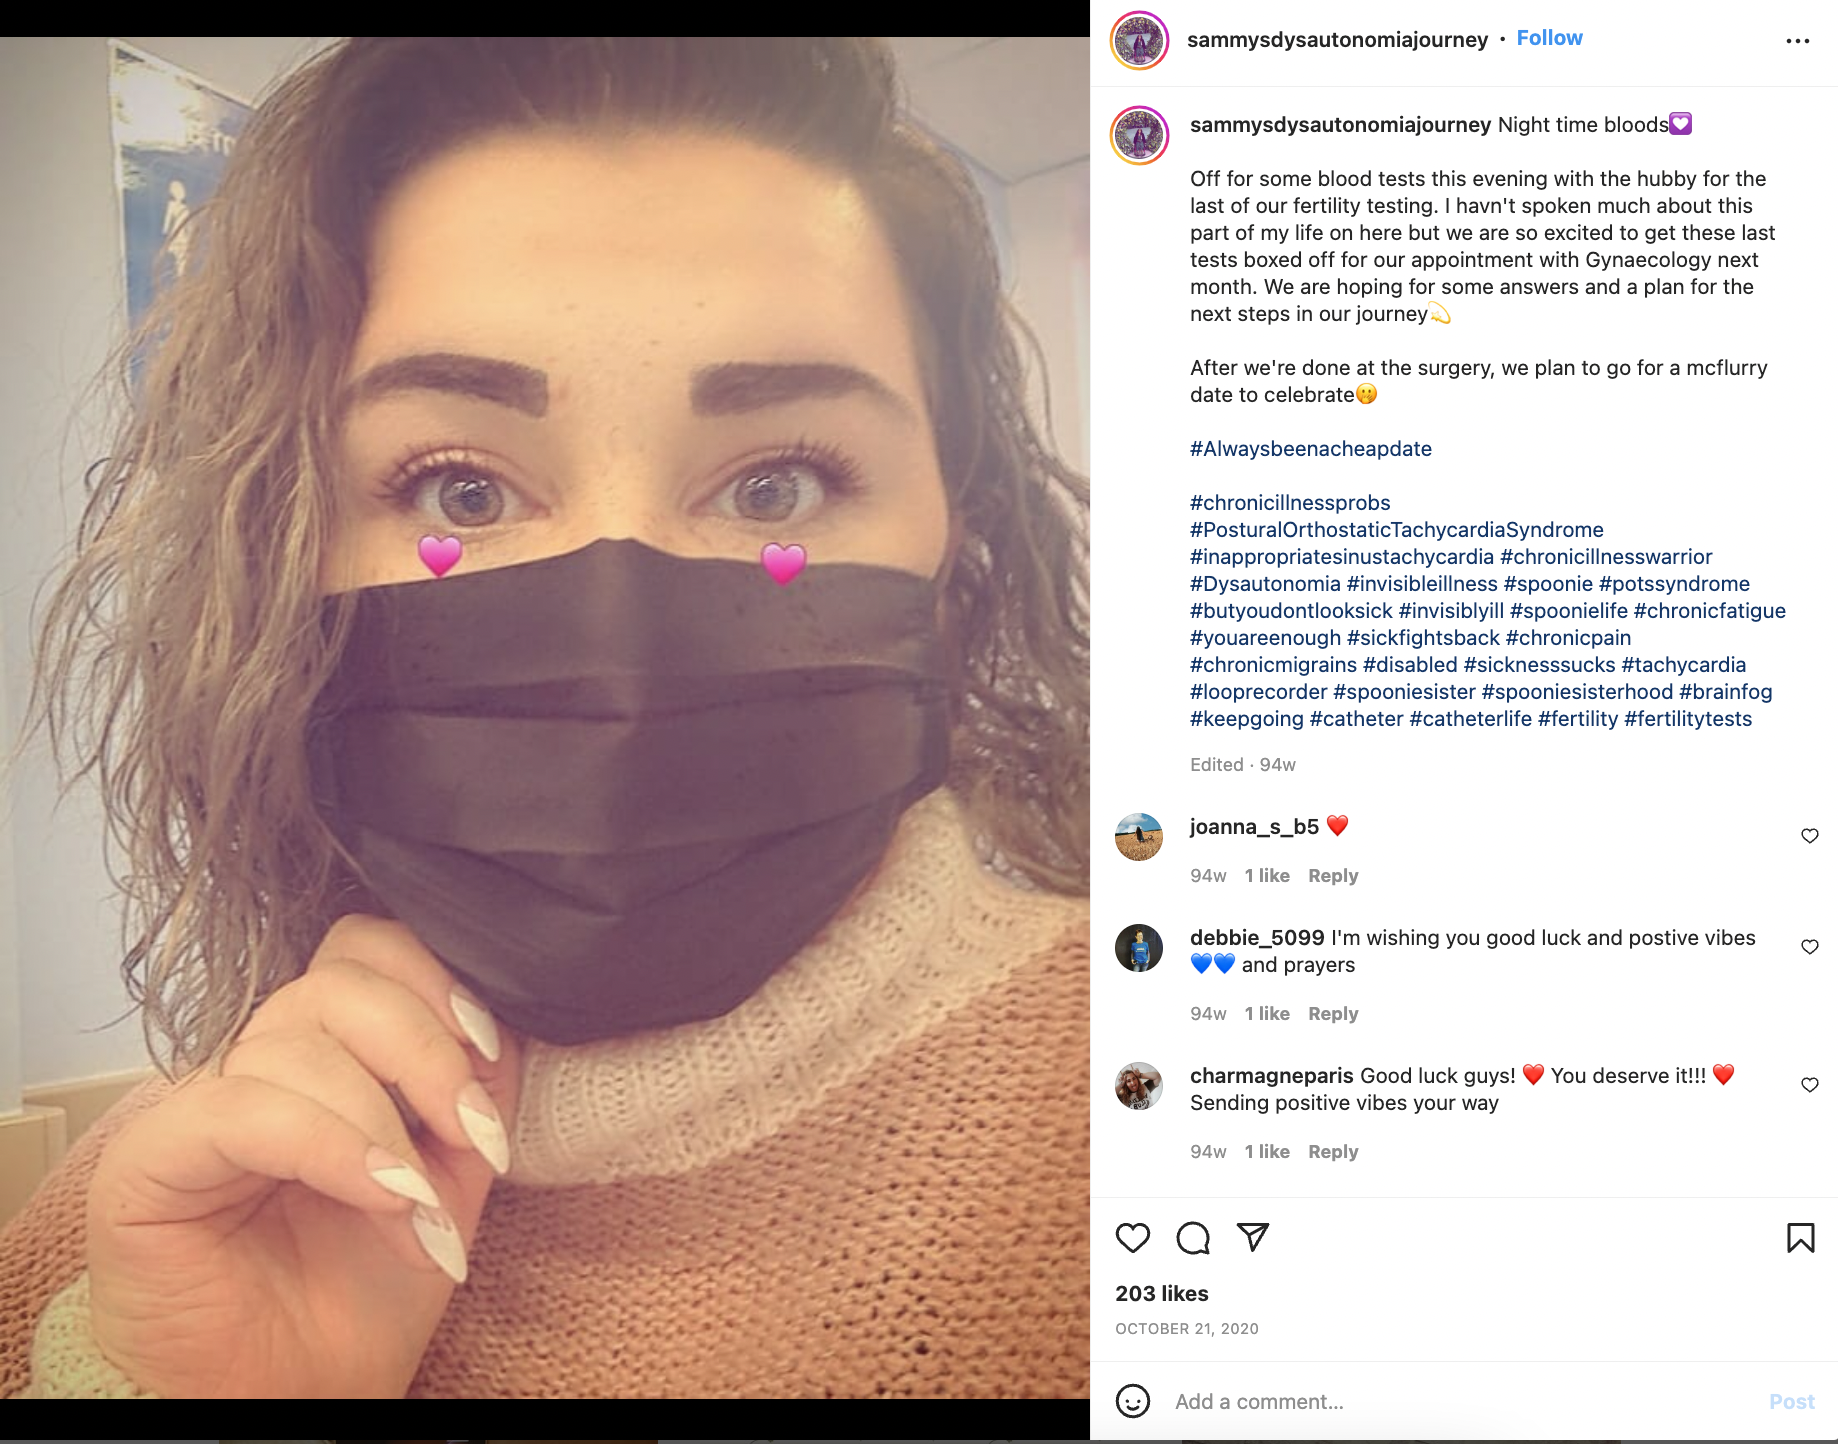This screenshot has height=1444, width=1838.
Task: Open joanna_s_b5's profile name
Action: pyautogui.click(x=1254, y=827)
